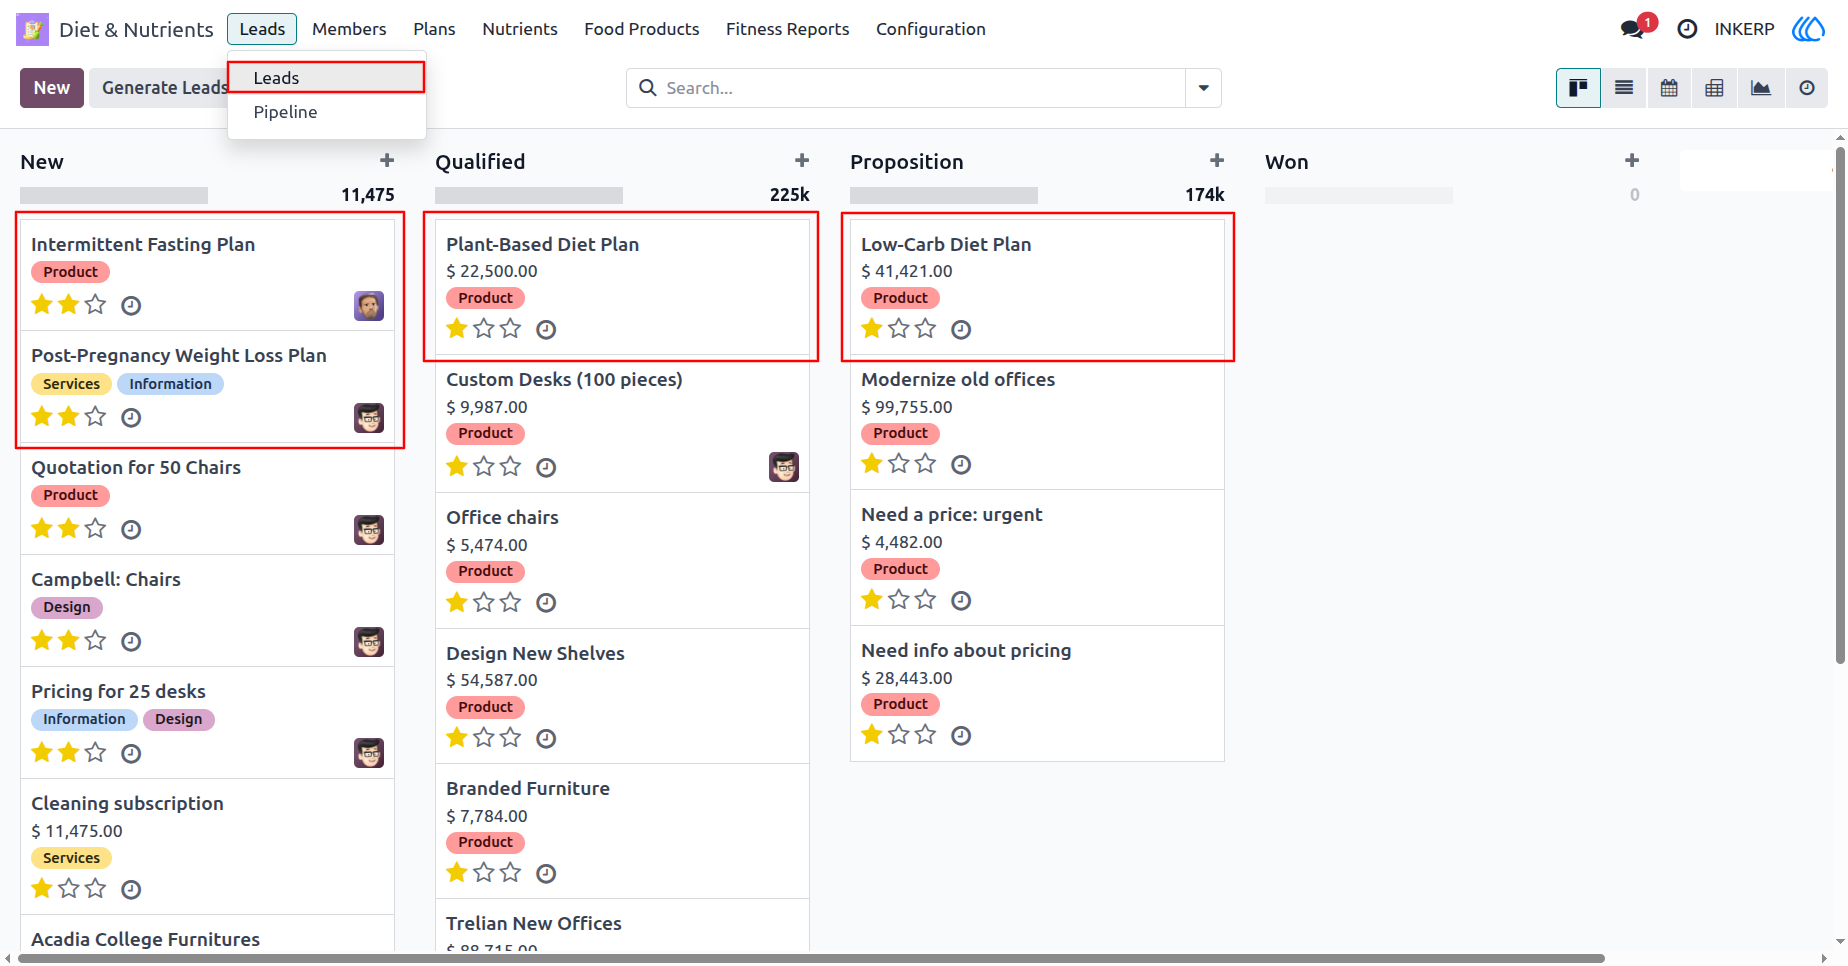
Task: Choose Pipeline in the dropdown menu
Action: (326, 112)
